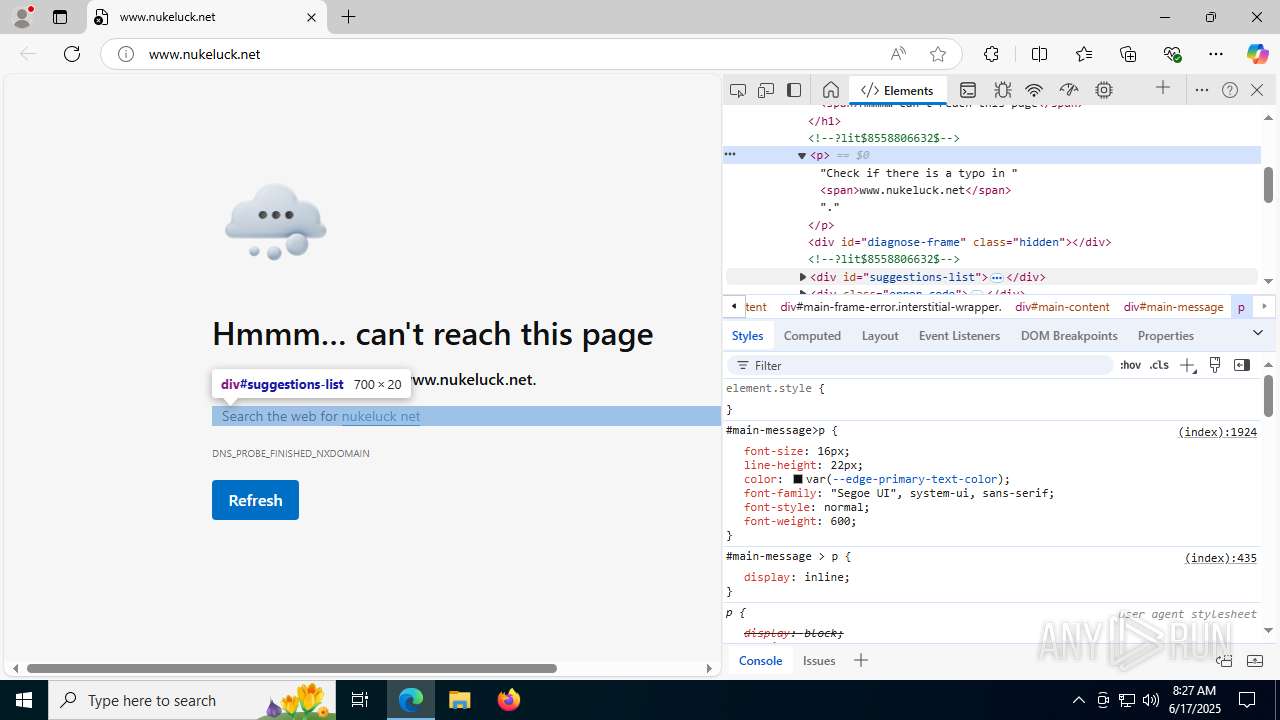
Task: Switch to the Computed tab
Action: [x=812, y=336]
